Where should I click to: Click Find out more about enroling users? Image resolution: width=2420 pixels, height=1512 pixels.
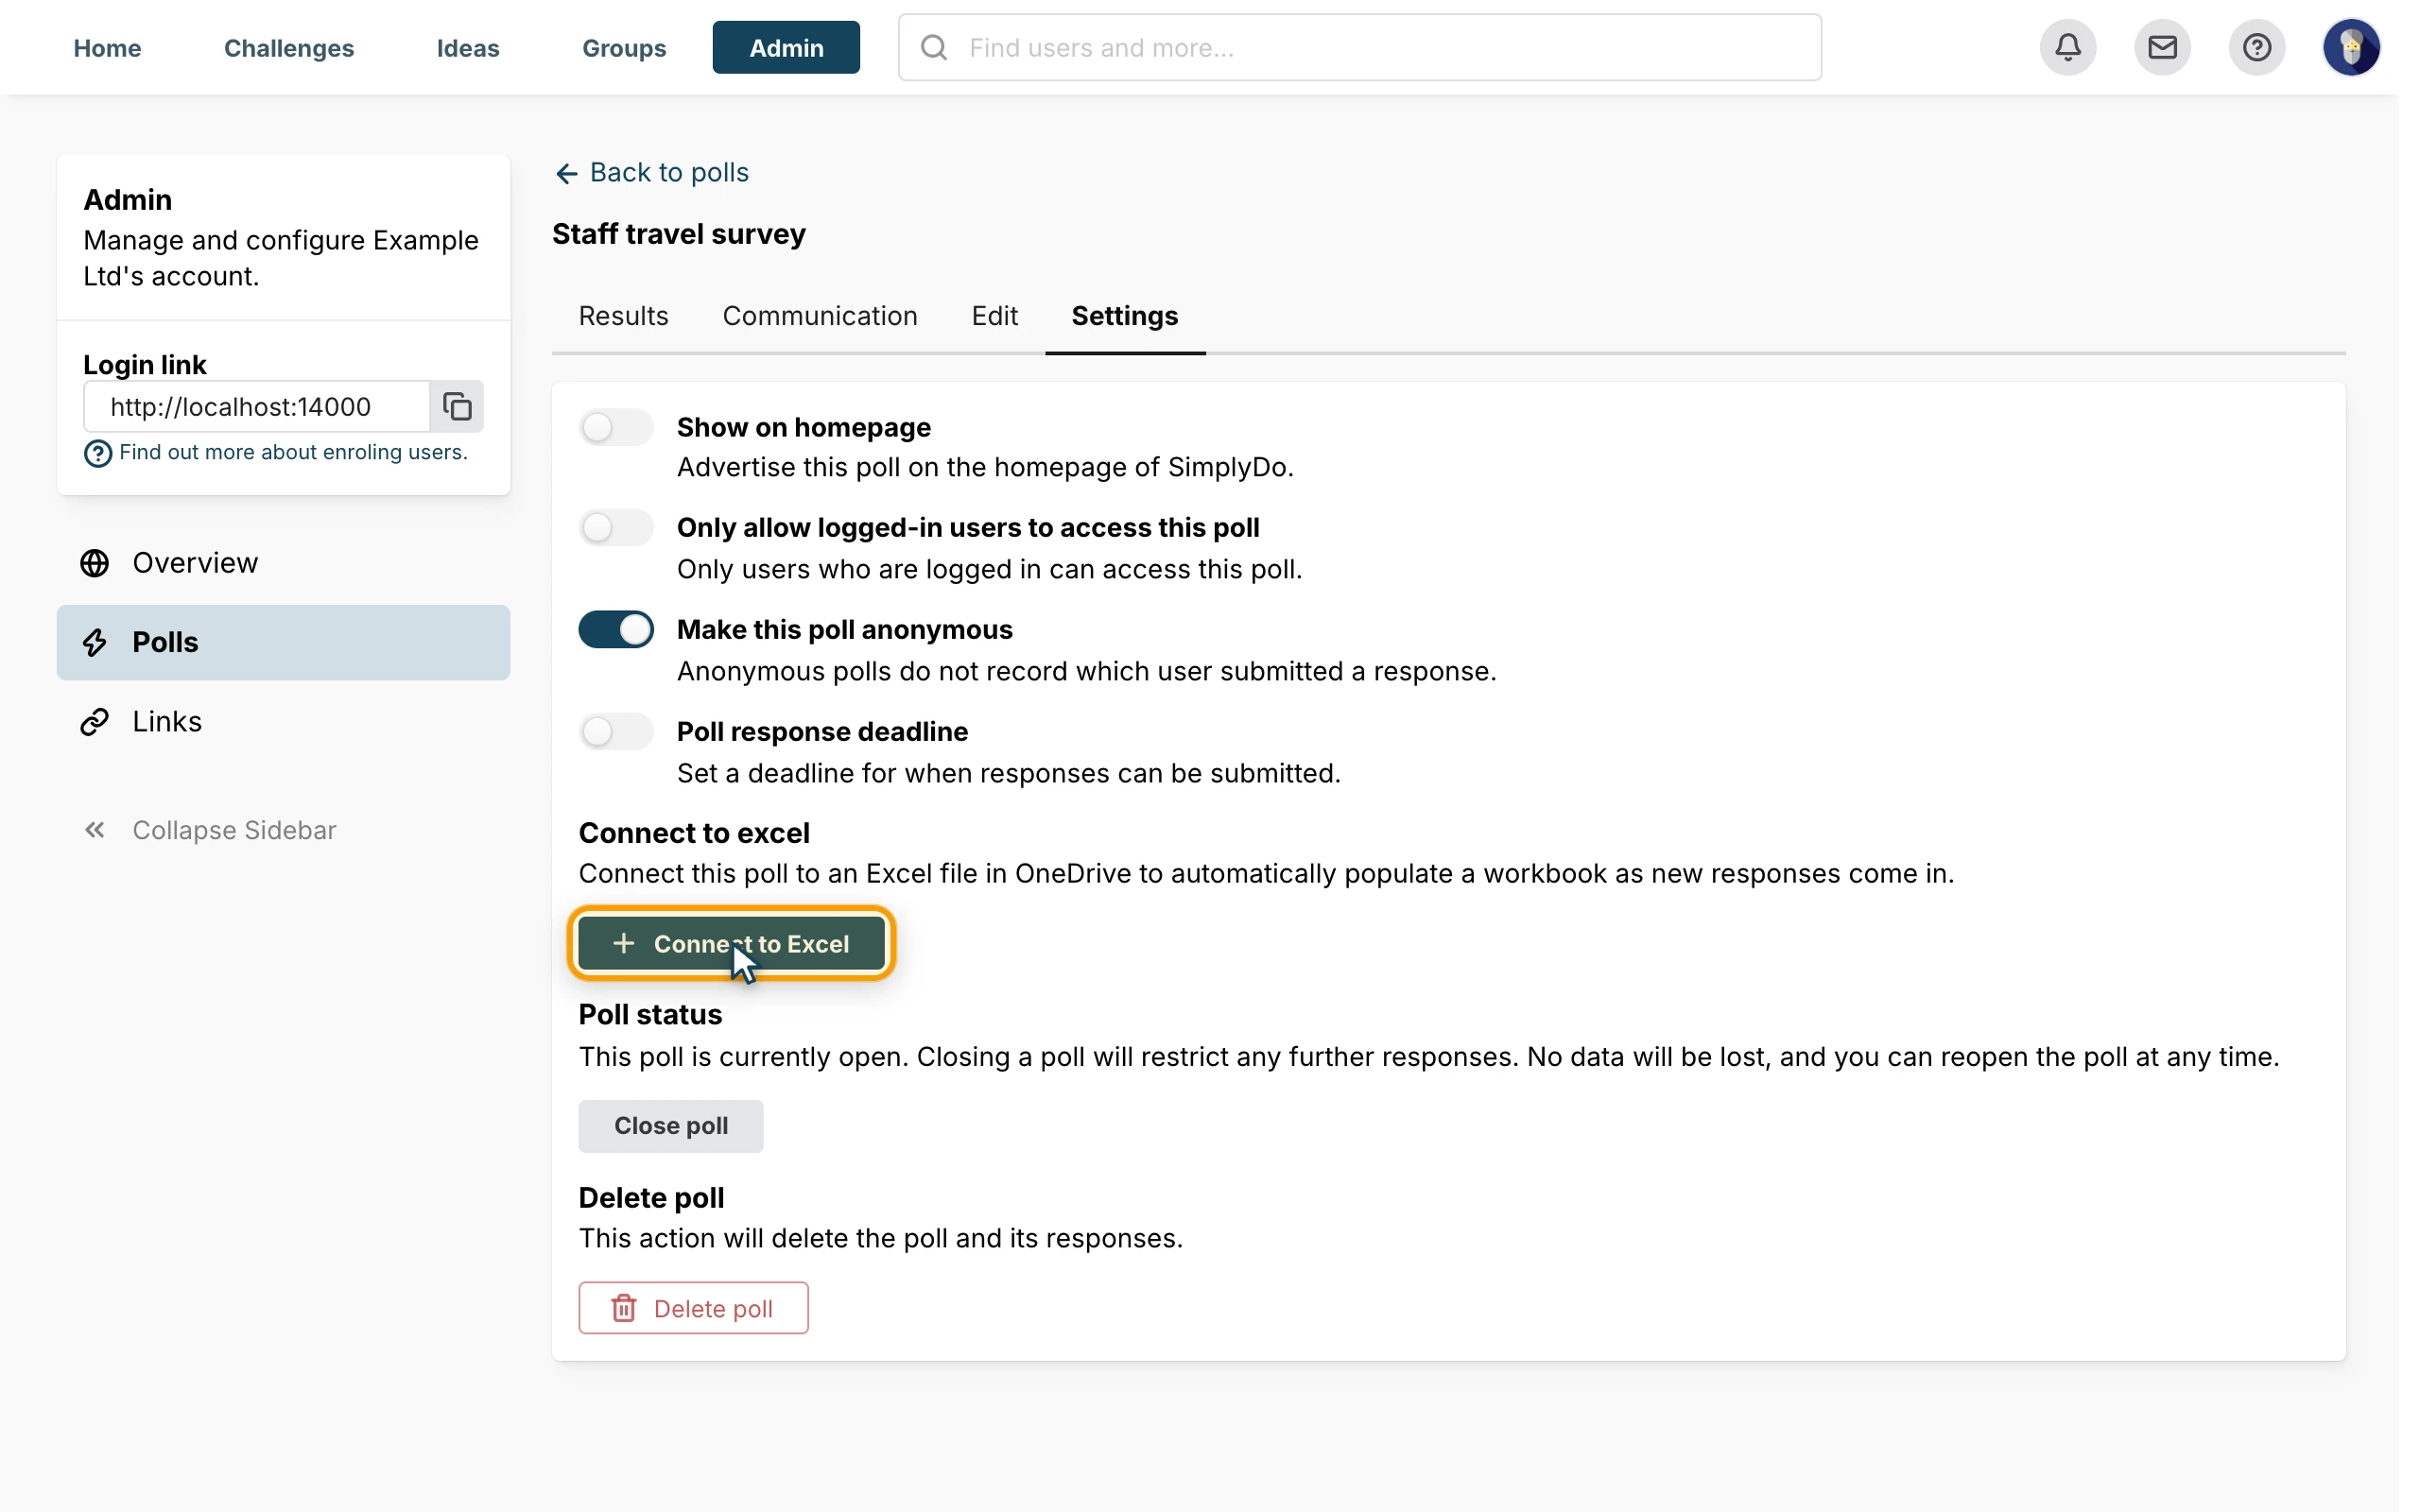292,452
